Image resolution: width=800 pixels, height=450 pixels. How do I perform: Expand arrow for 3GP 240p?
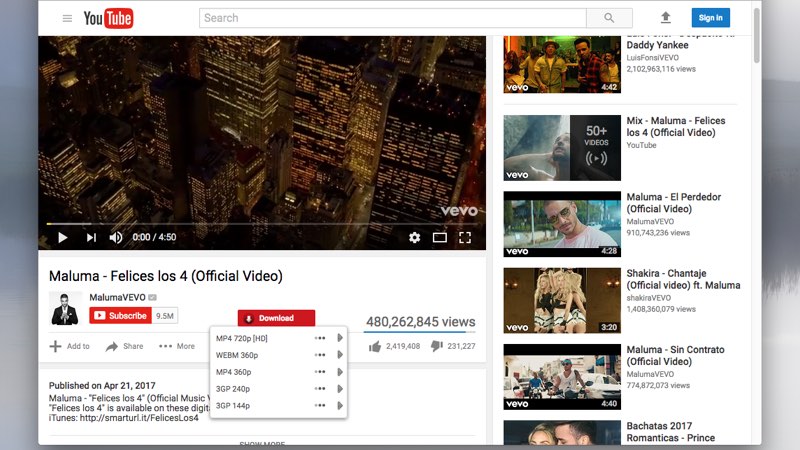pos(340,389)
